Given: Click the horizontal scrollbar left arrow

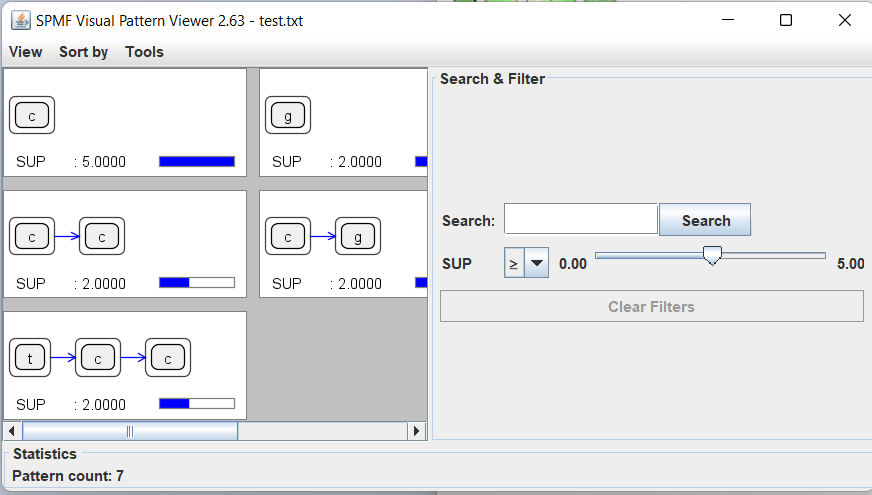Looking at the screenshot, I should [x=12, y=431].
